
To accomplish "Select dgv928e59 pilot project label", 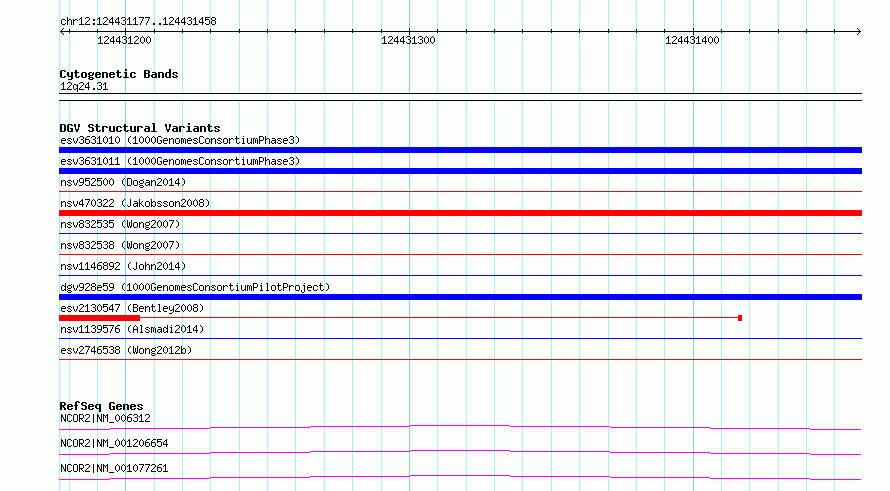I will pyautogui.click(x=195, y=287).
